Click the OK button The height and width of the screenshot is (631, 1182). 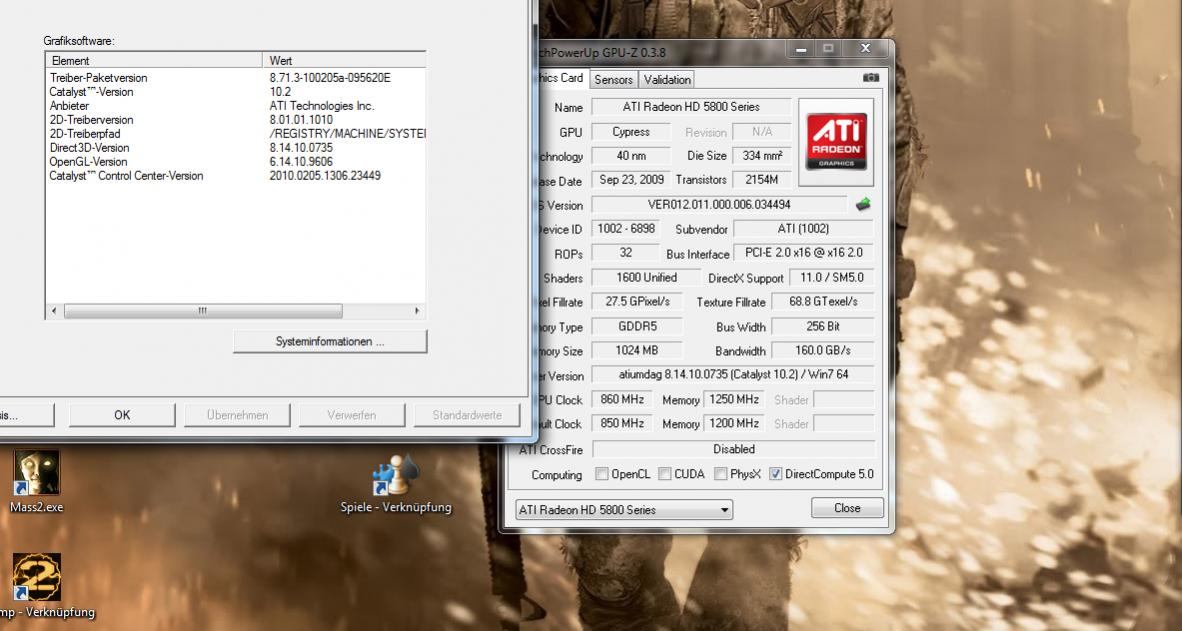point(122,415)
